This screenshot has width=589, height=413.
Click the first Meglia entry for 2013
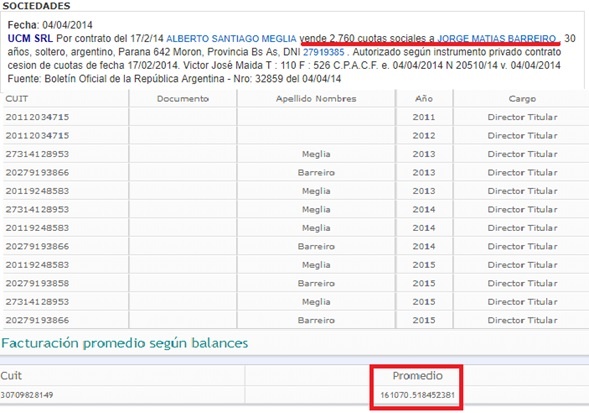316,154
